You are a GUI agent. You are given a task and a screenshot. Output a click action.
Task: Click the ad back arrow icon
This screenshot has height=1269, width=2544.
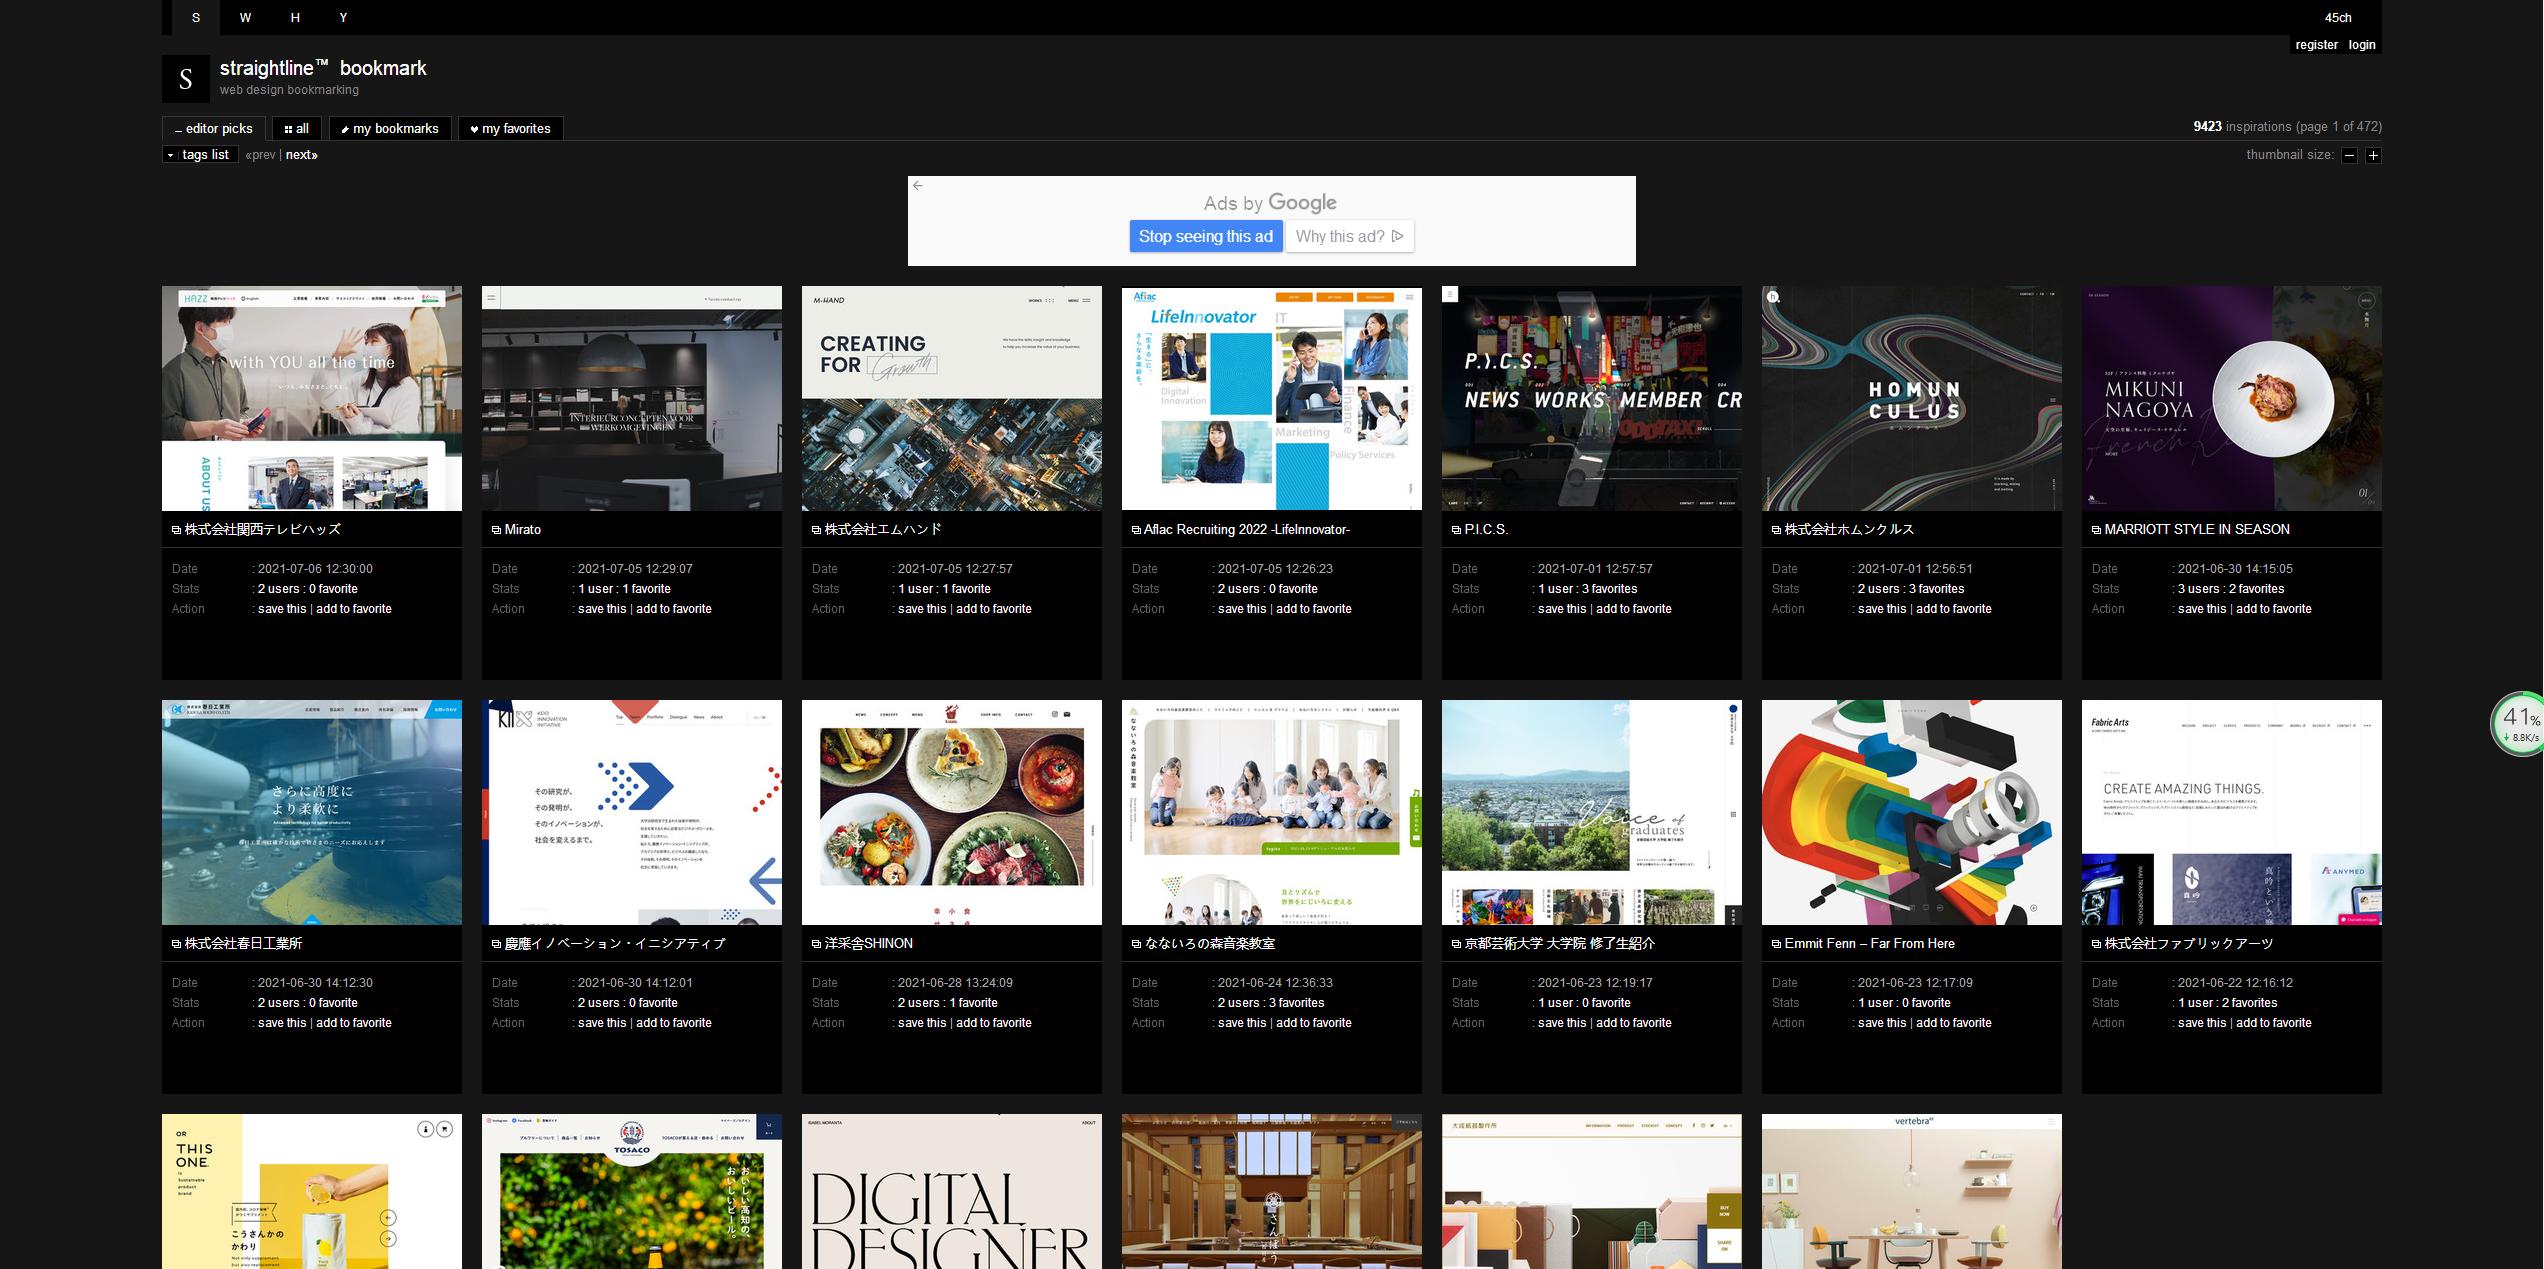coord(918,186)
